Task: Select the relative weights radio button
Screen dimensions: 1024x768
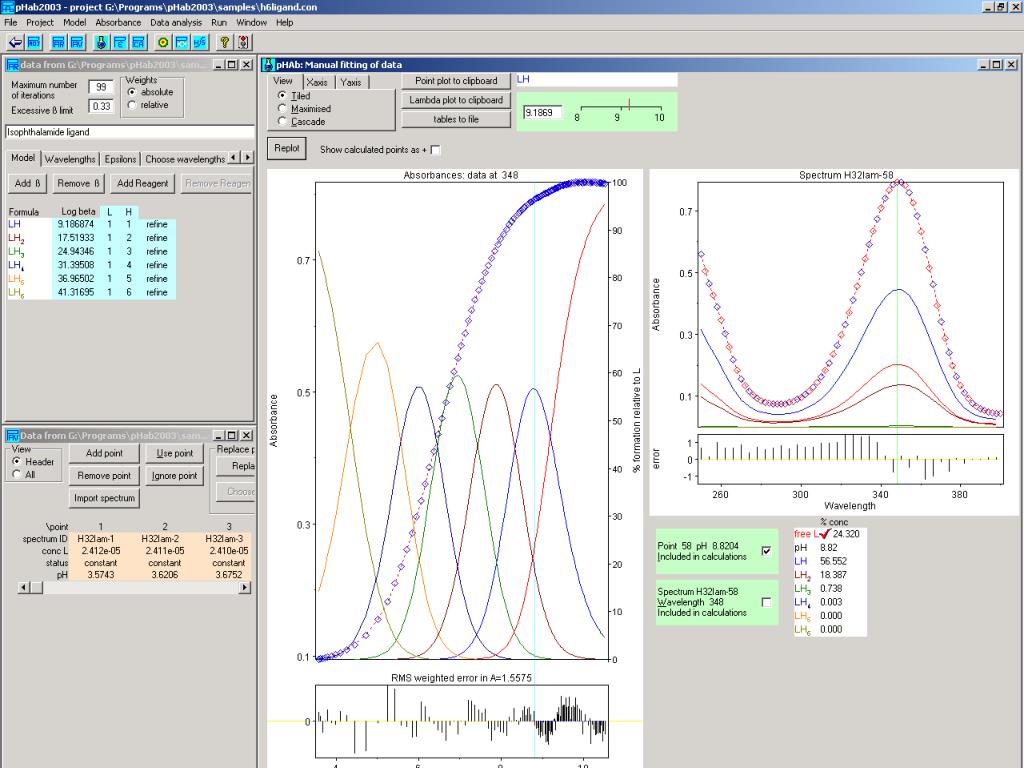Action: click(133, 105)
